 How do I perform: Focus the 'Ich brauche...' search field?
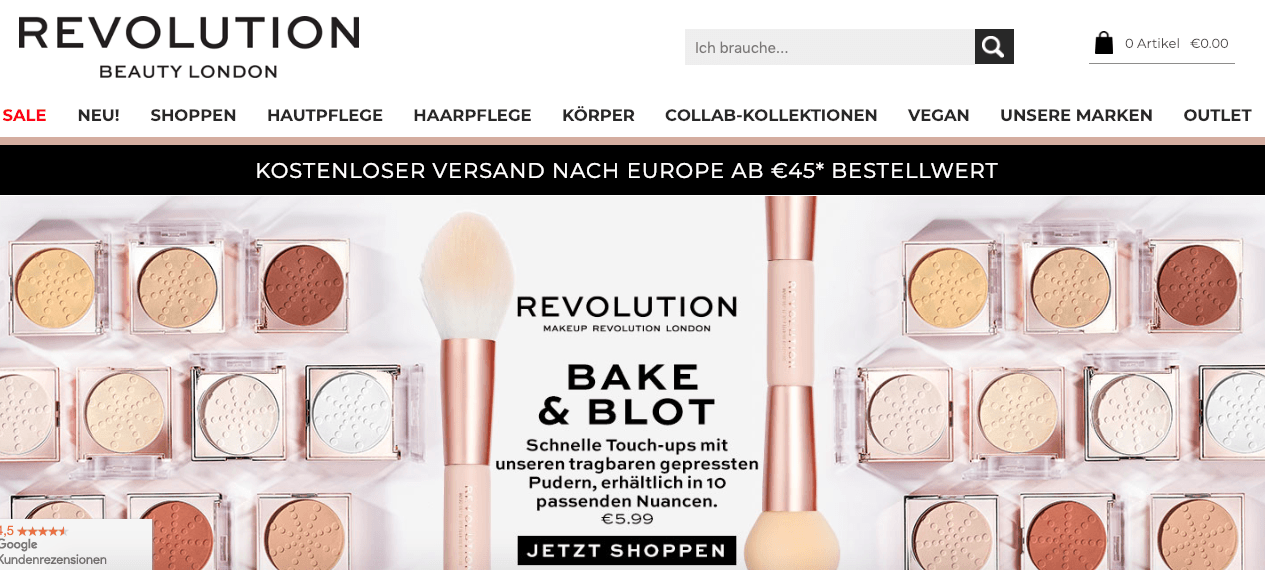point(830,47)
